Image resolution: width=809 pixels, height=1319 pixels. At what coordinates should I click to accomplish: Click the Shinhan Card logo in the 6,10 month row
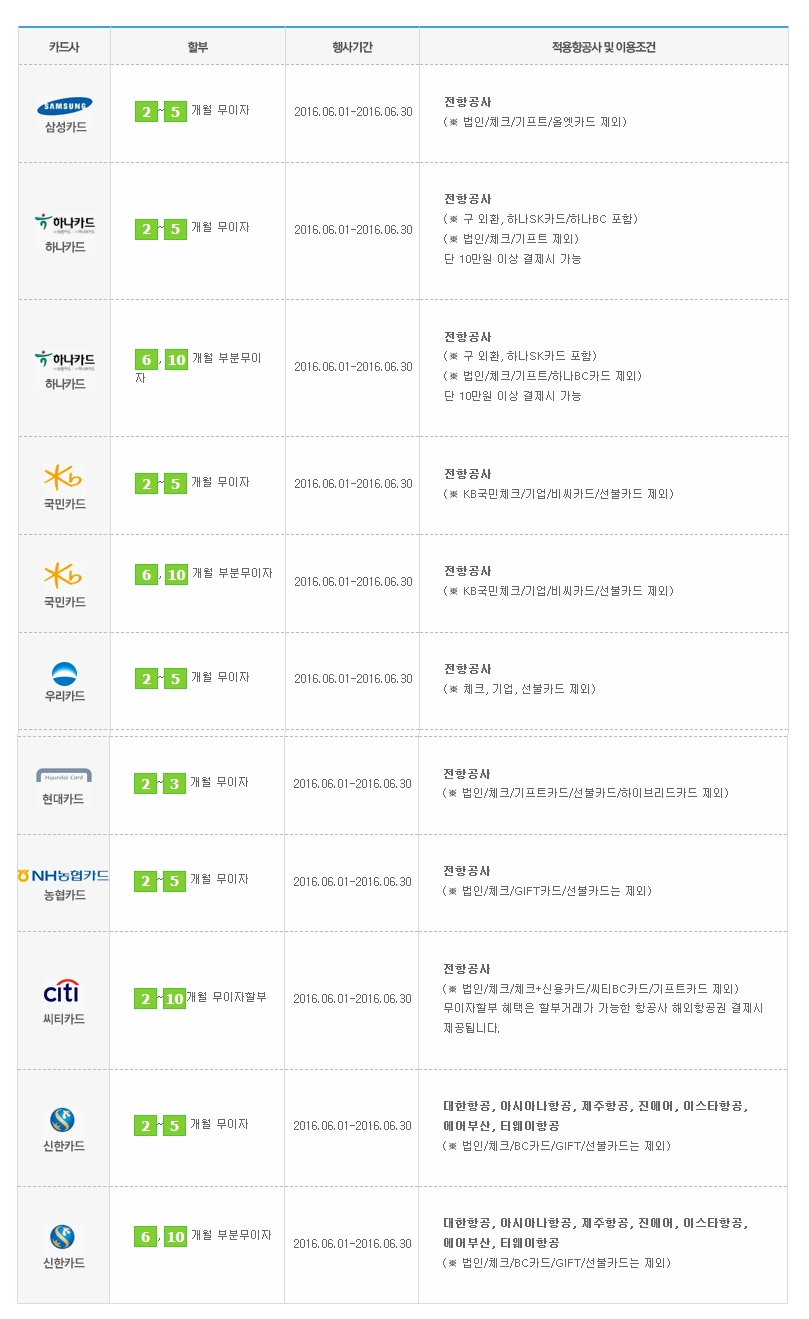[x=64, y=1237]
